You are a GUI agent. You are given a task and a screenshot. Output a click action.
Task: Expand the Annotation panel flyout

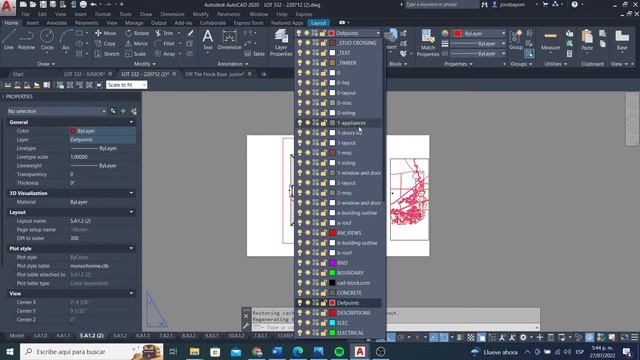point(233,64)
